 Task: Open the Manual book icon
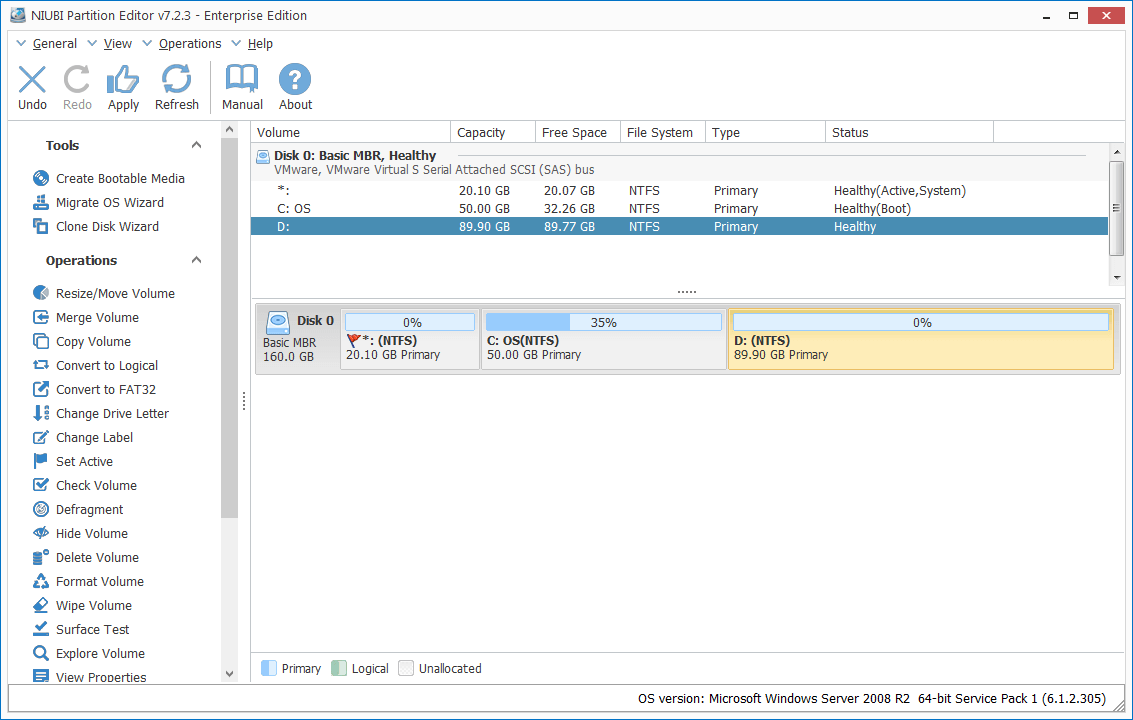pyautogui.click(x=242, y=81)
